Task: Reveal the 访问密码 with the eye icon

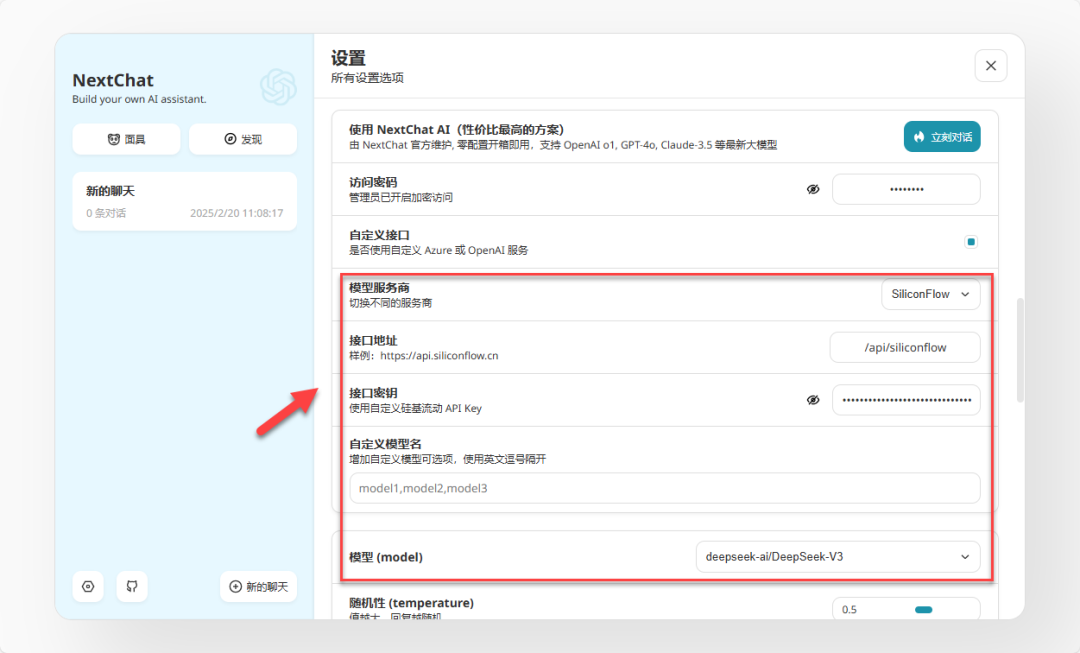Action: point(813,189)
